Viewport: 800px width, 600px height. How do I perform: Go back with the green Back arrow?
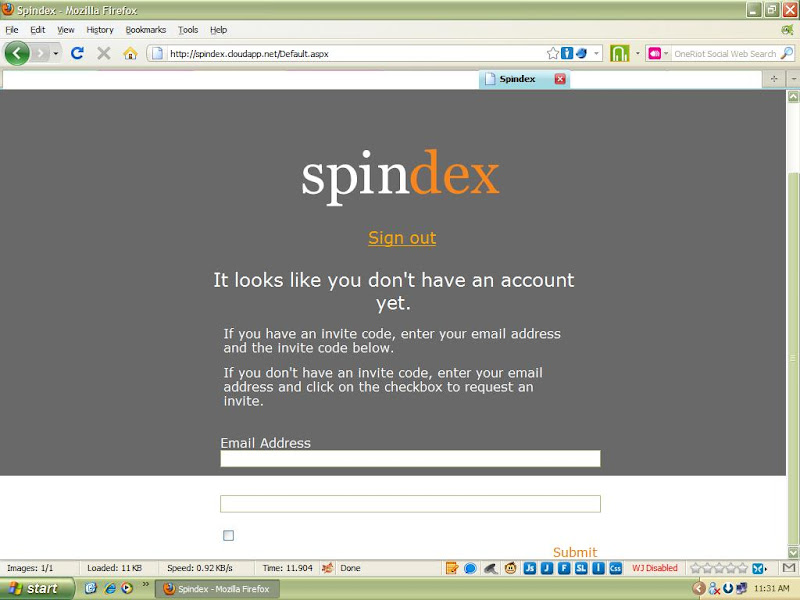coord(17,53)
